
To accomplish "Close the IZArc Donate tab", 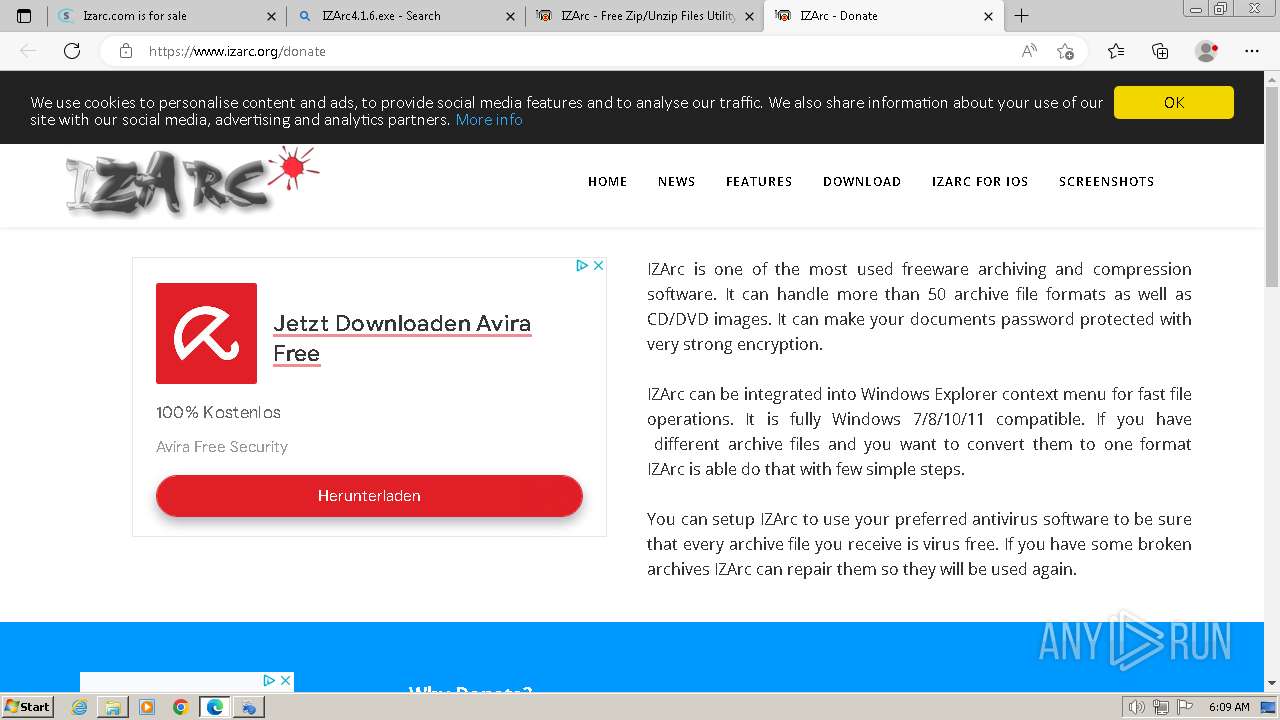I will point(989,16).
